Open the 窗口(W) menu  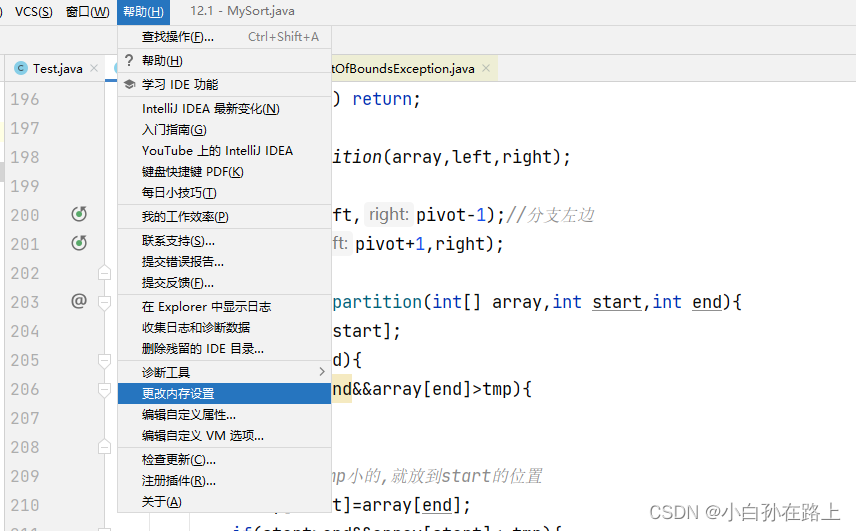87,11
